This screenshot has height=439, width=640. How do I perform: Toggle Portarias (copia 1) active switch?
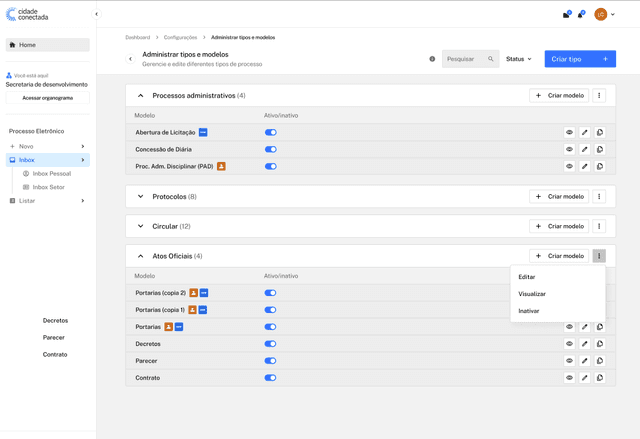[x=271, y=310]
